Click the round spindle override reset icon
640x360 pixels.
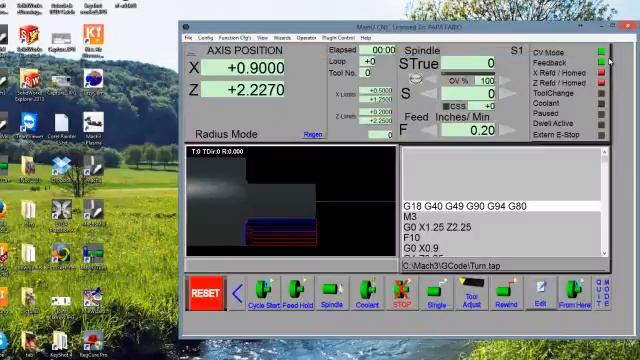click(x=416, y=78)
